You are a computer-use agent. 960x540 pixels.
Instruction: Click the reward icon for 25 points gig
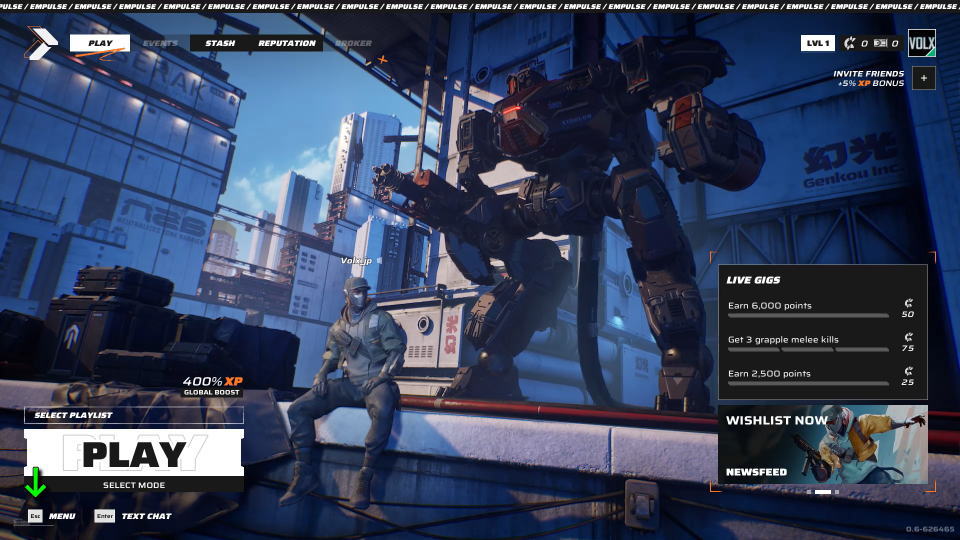click(909, 371)
